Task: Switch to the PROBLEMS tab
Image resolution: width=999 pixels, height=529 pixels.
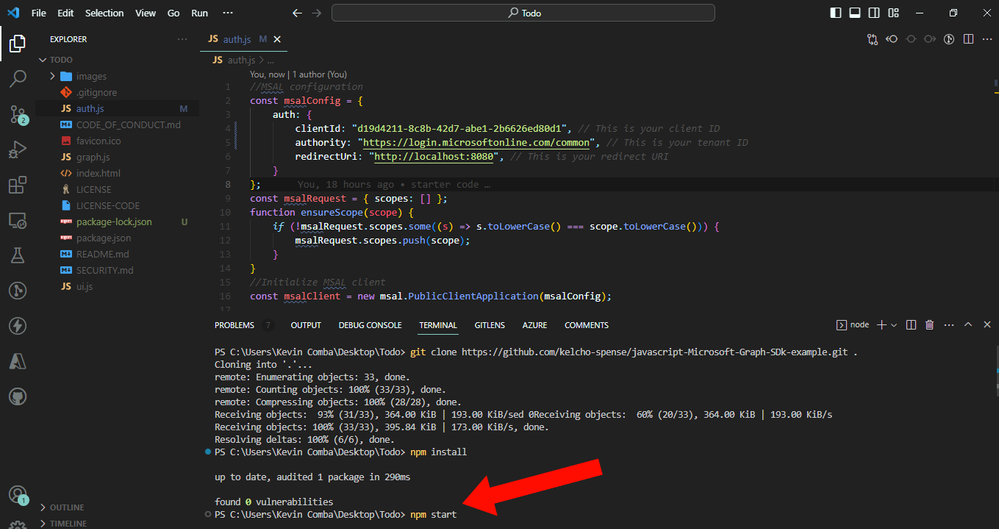Action: pos(234,325)
